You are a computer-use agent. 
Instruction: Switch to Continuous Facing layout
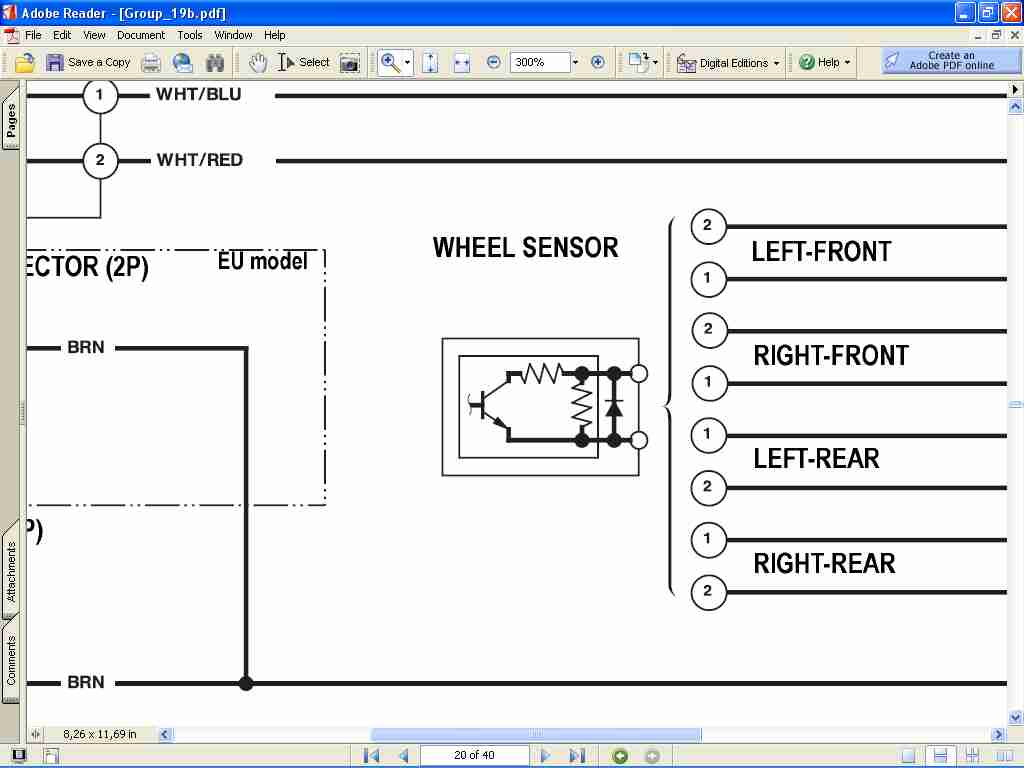coord(972,756)
